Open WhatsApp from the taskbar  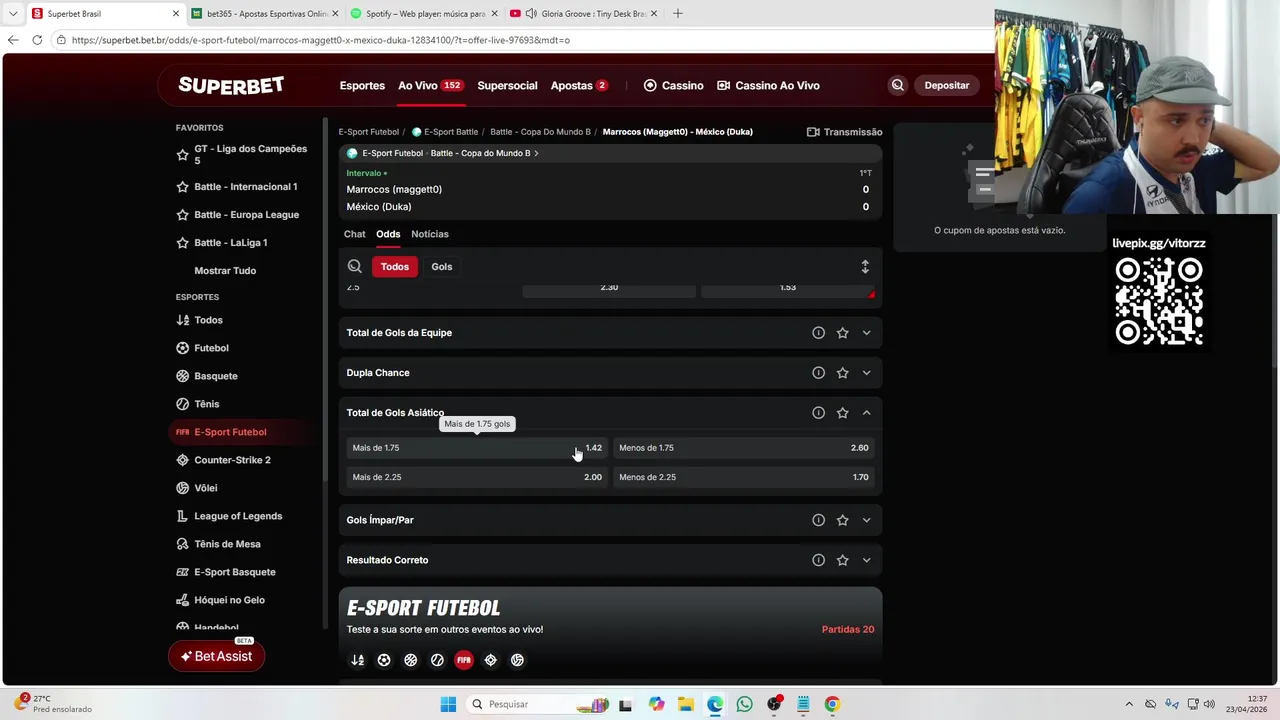pos(744,704)
